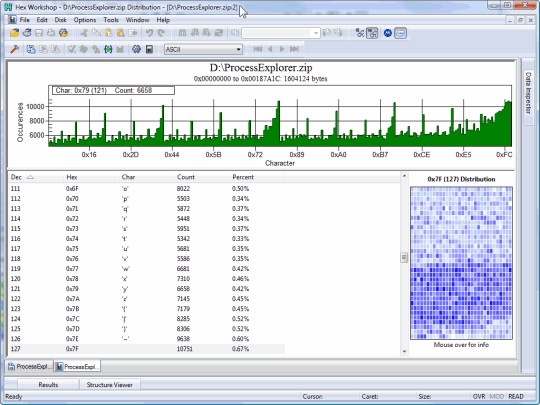Click inside the Goto input field
Image resolution: width=540 pixels, height=405 pixels.
[x=277, y=33]
